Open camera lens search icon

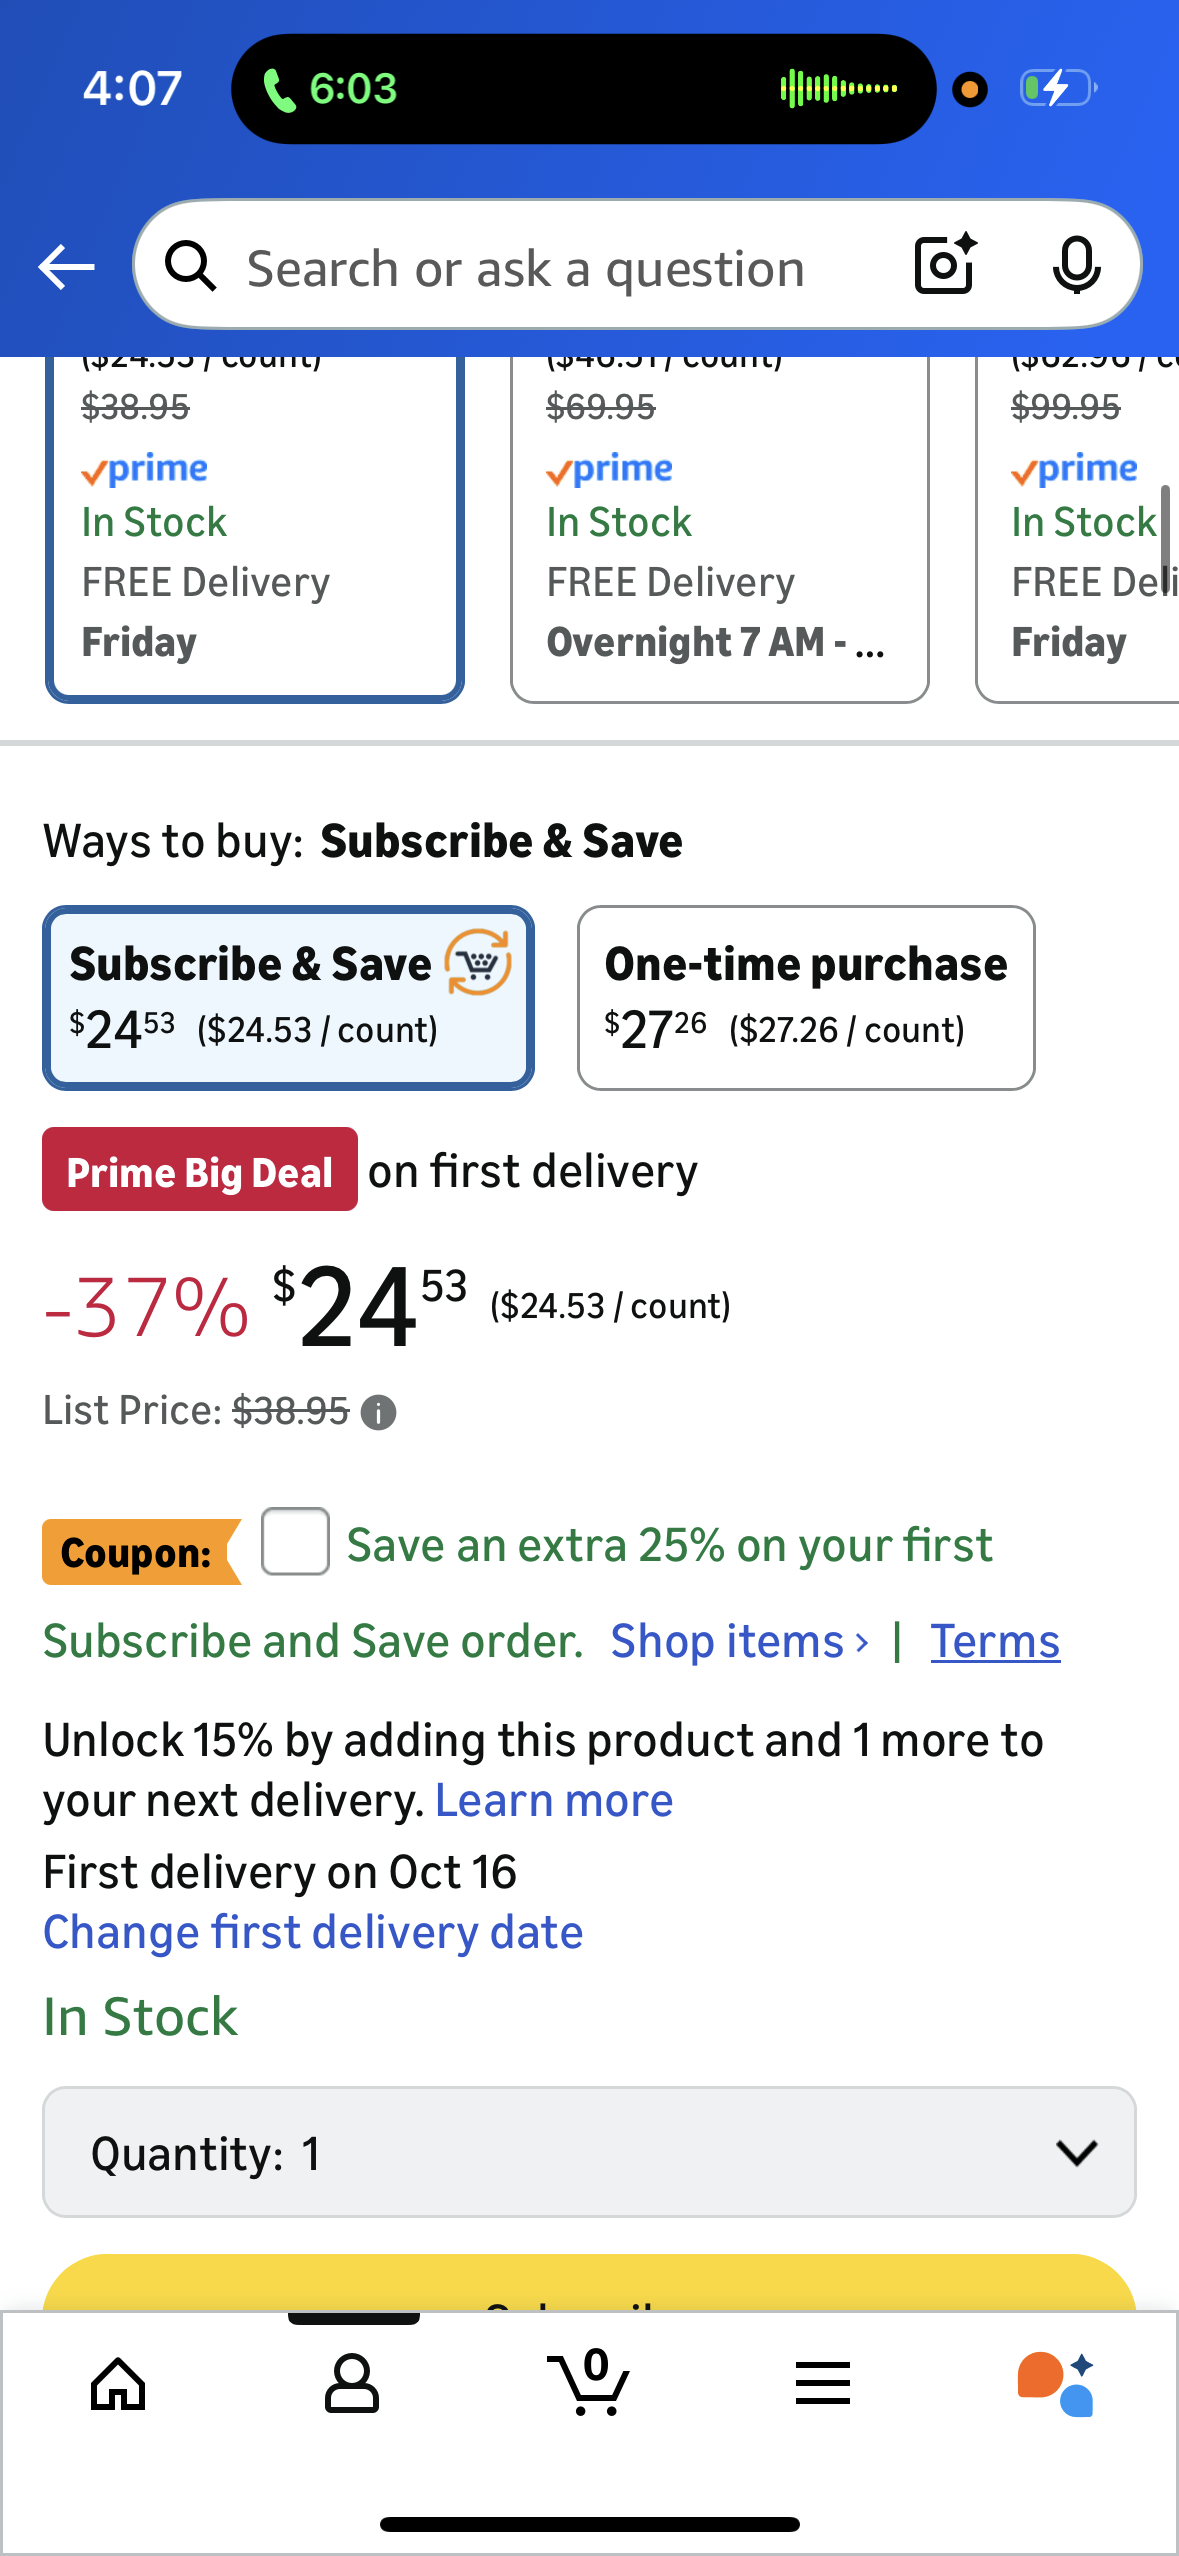pos(945,265)
